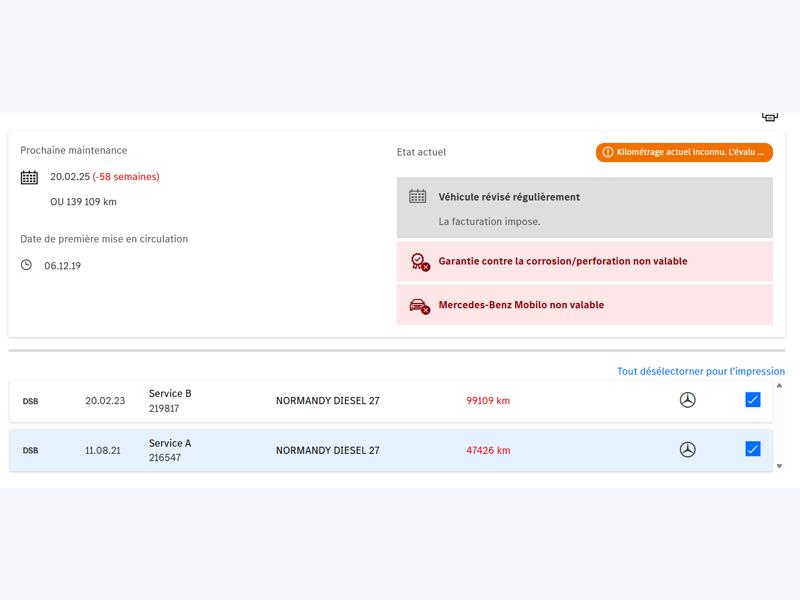Select the Service B 219817 entry
This screenshot has width=800, height=600.
(170, 400)
